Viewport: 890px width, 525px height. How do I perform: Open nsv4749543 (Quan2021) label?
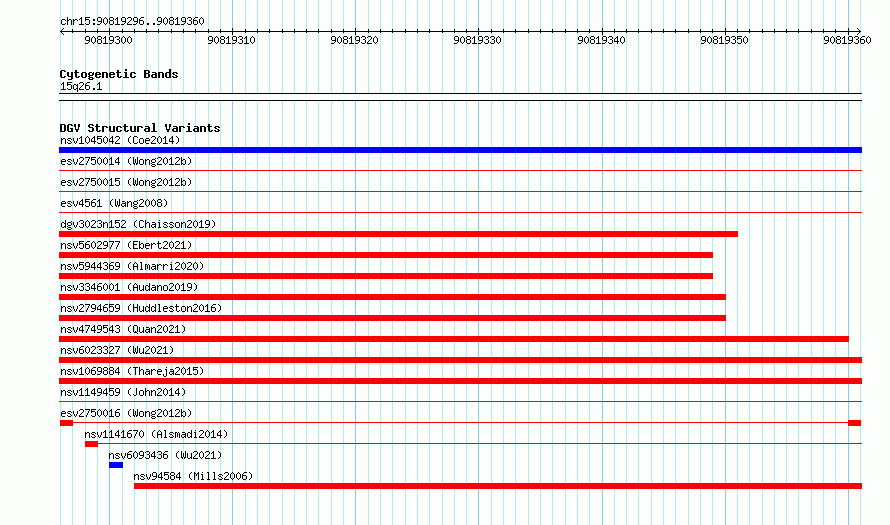pos(123,329)
